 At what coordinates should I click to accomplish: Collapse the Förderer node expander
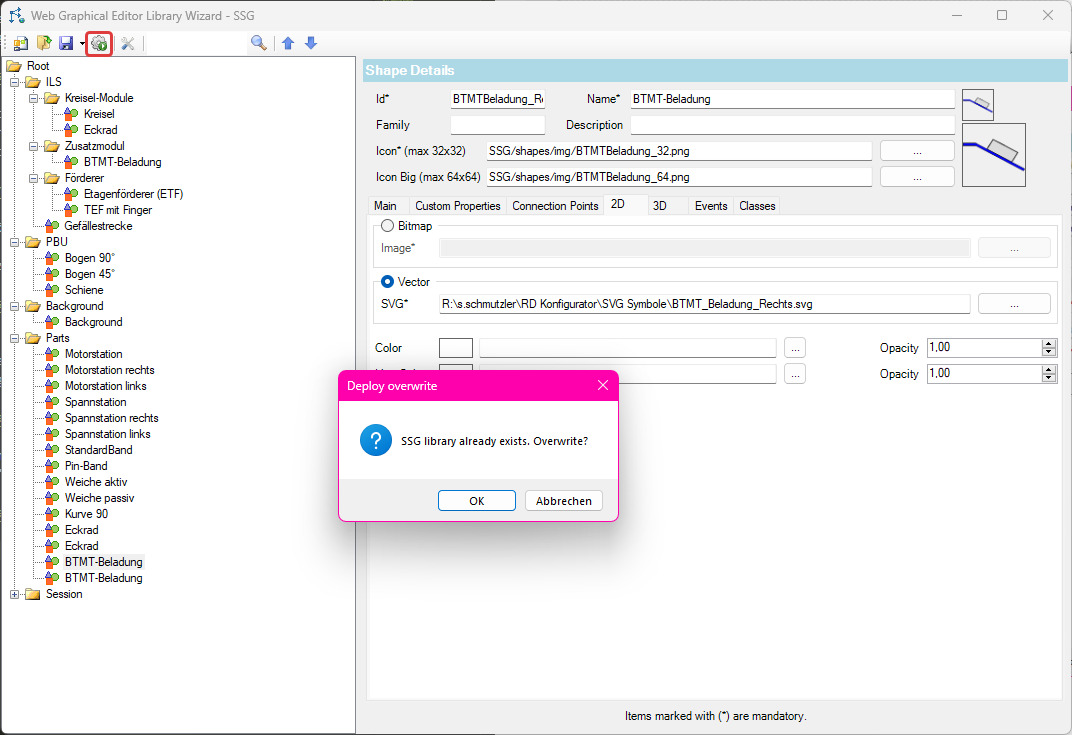pyautogui.click(x=34, y=178)
